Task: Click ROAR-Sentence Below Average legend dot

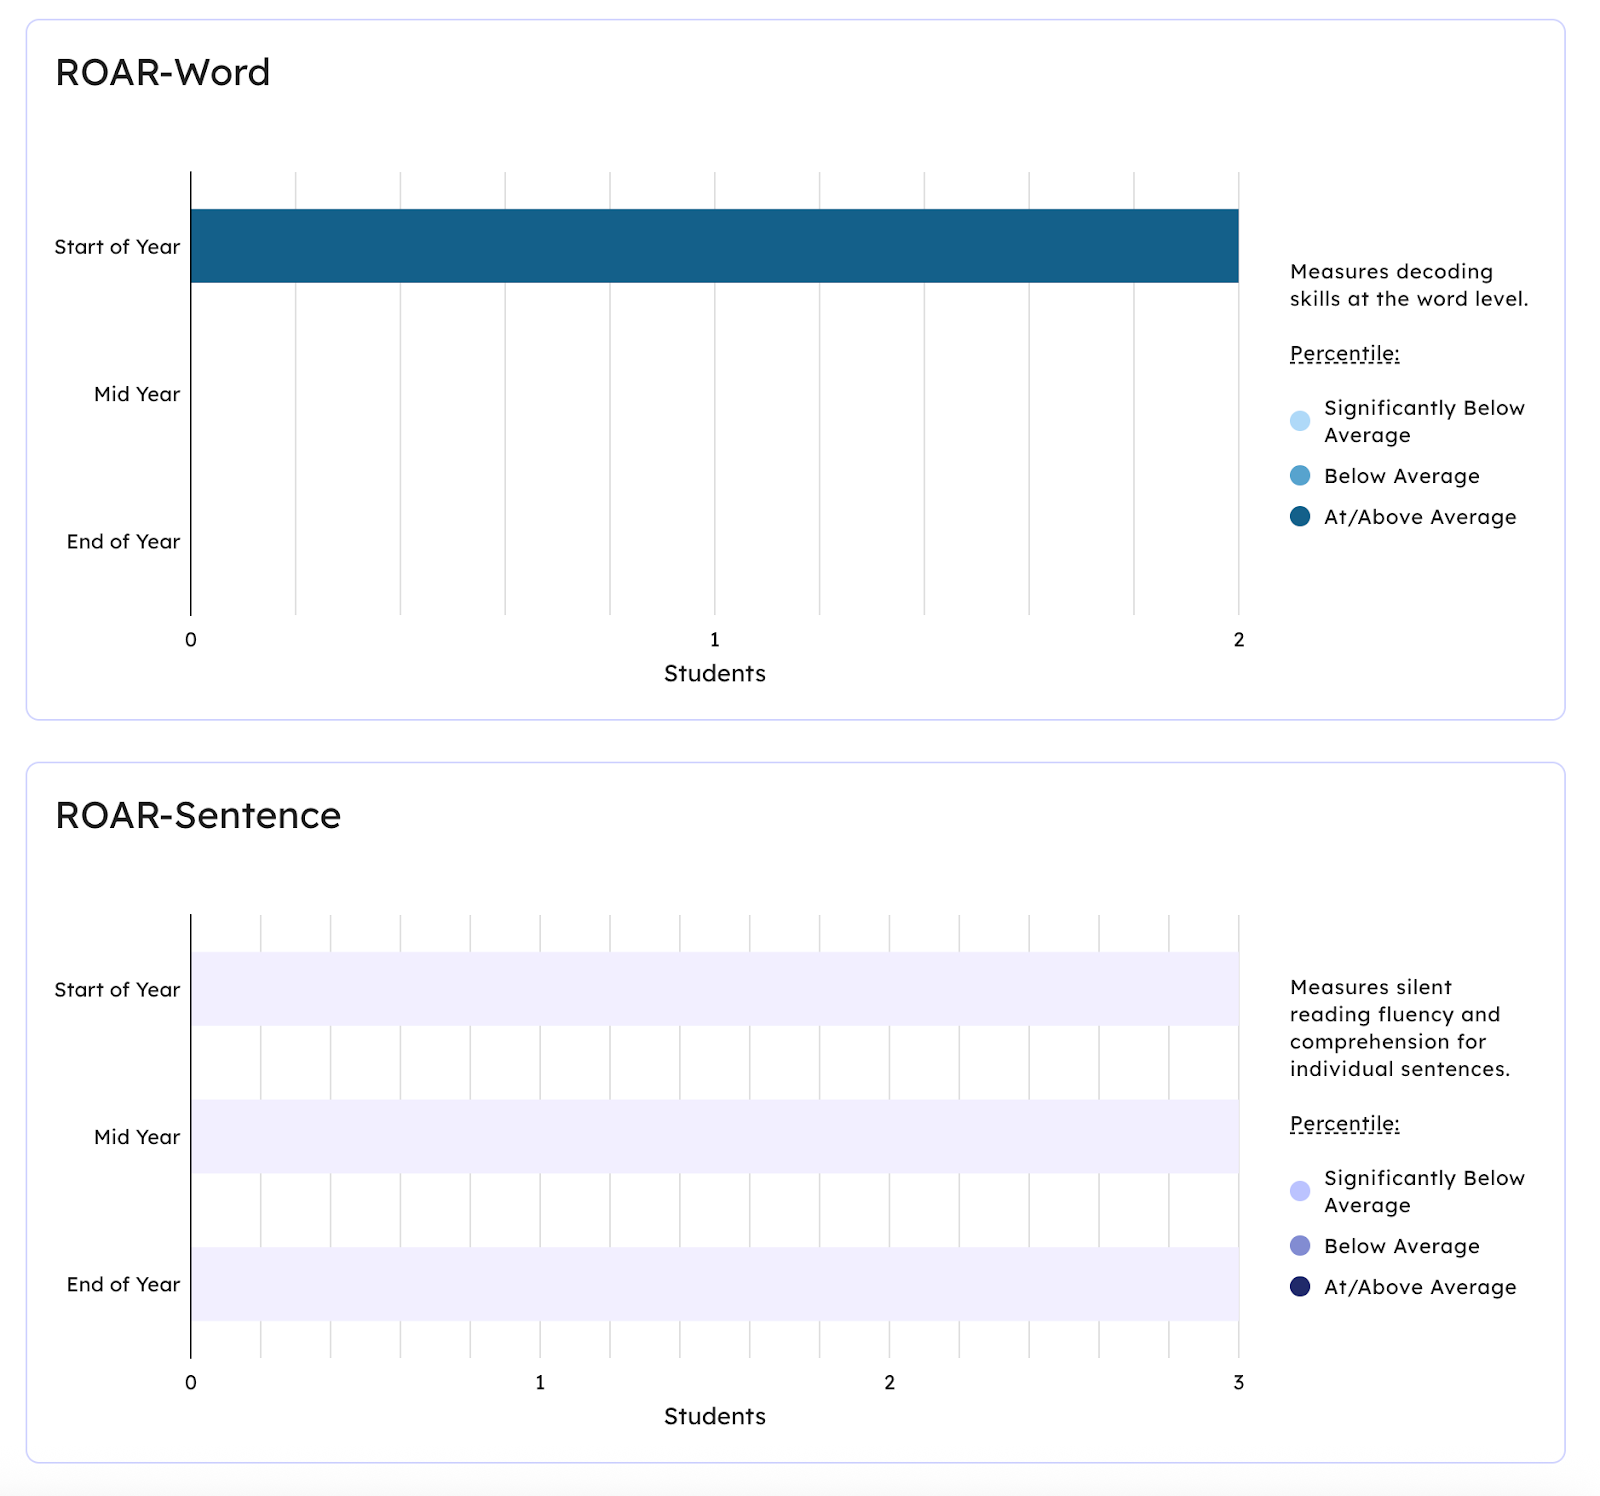Action: click(x=1300, y=1246)
